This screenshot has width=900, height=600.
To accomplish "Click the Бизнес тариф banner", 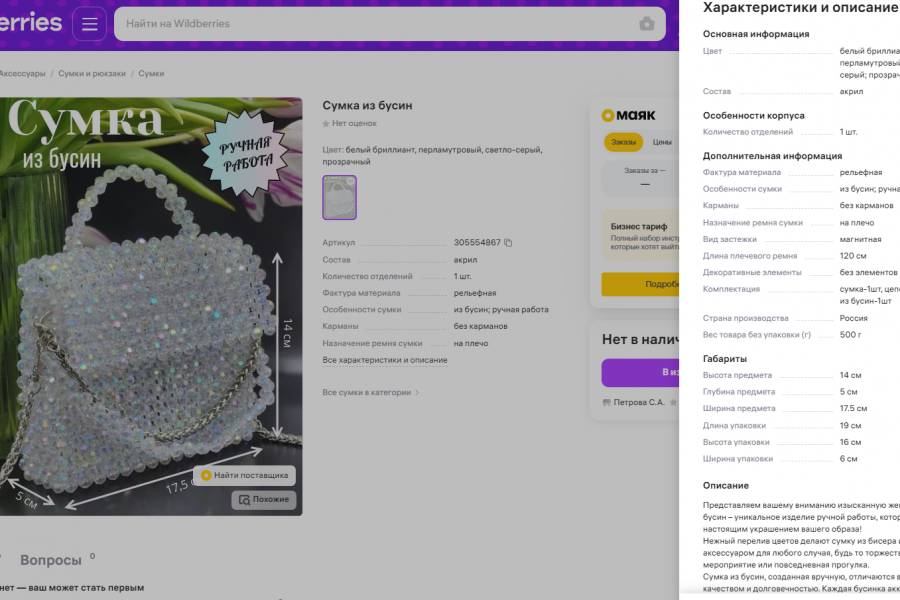I will (x=640, y=235).
